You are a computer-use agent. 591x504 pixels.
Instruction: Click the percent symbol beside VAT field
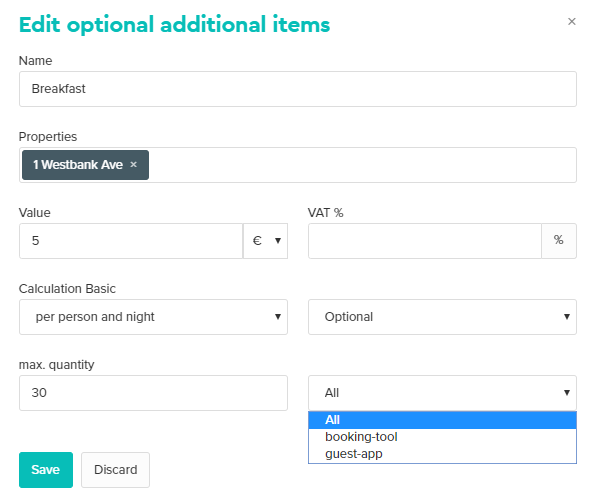pyautogui.click(x=559, y=241)
